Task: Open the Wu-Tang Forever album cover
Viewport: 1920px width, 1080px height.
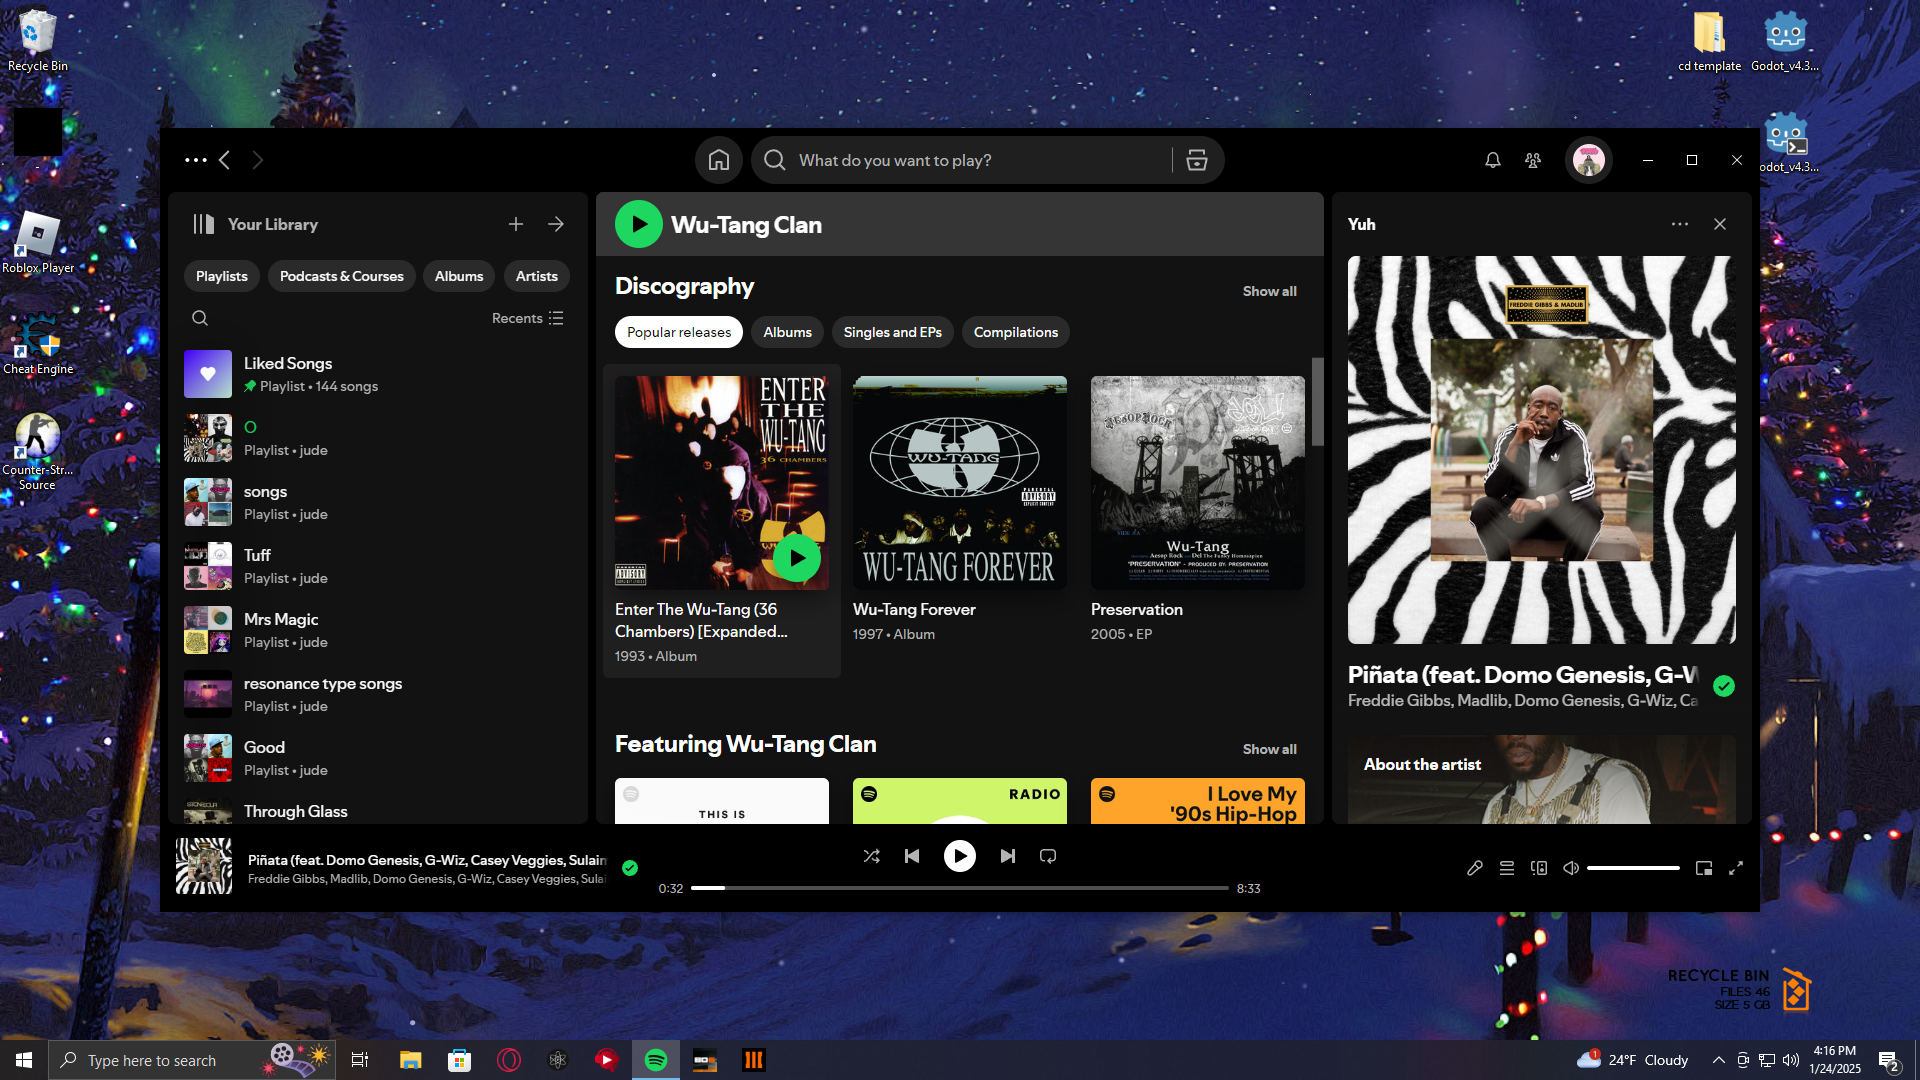Action: [x=959, y=483]
